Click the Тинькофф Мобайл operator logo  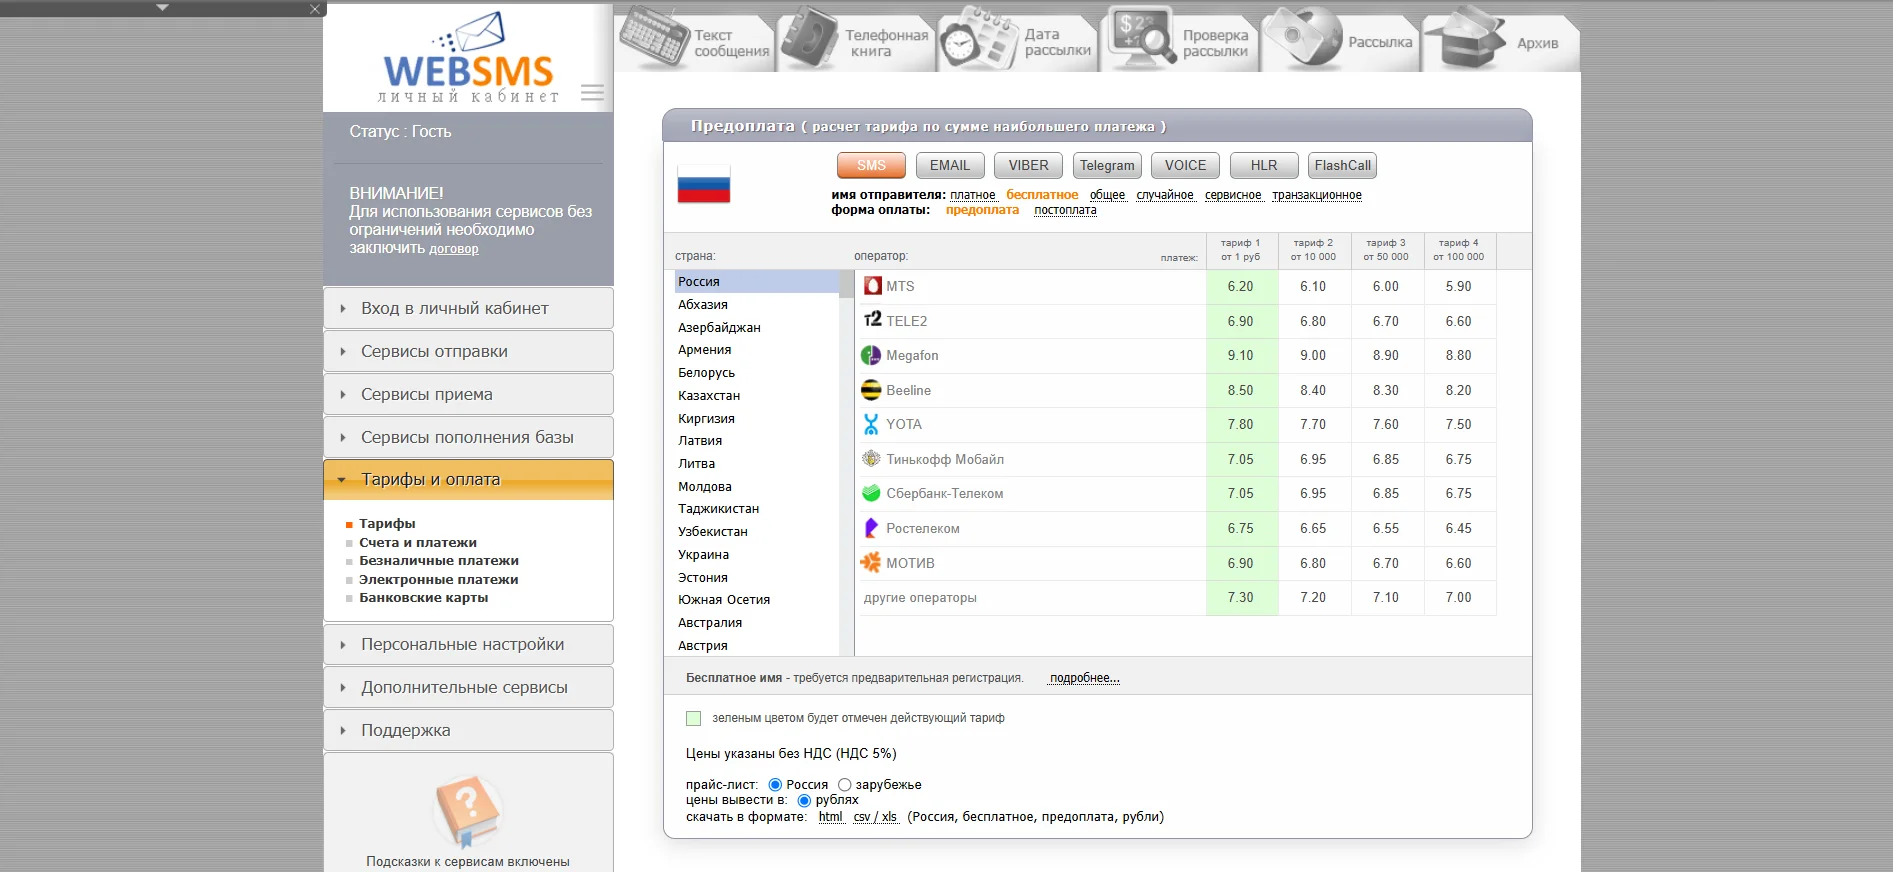pyautogui.click(x=871, y=459)
